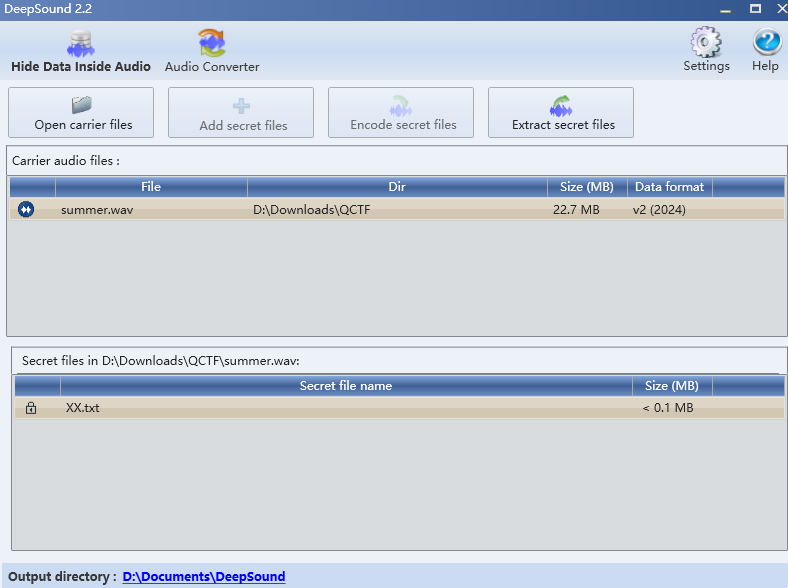Click Add secret files button
Viewport: 788px width, 588px height.
click(241, 113)
